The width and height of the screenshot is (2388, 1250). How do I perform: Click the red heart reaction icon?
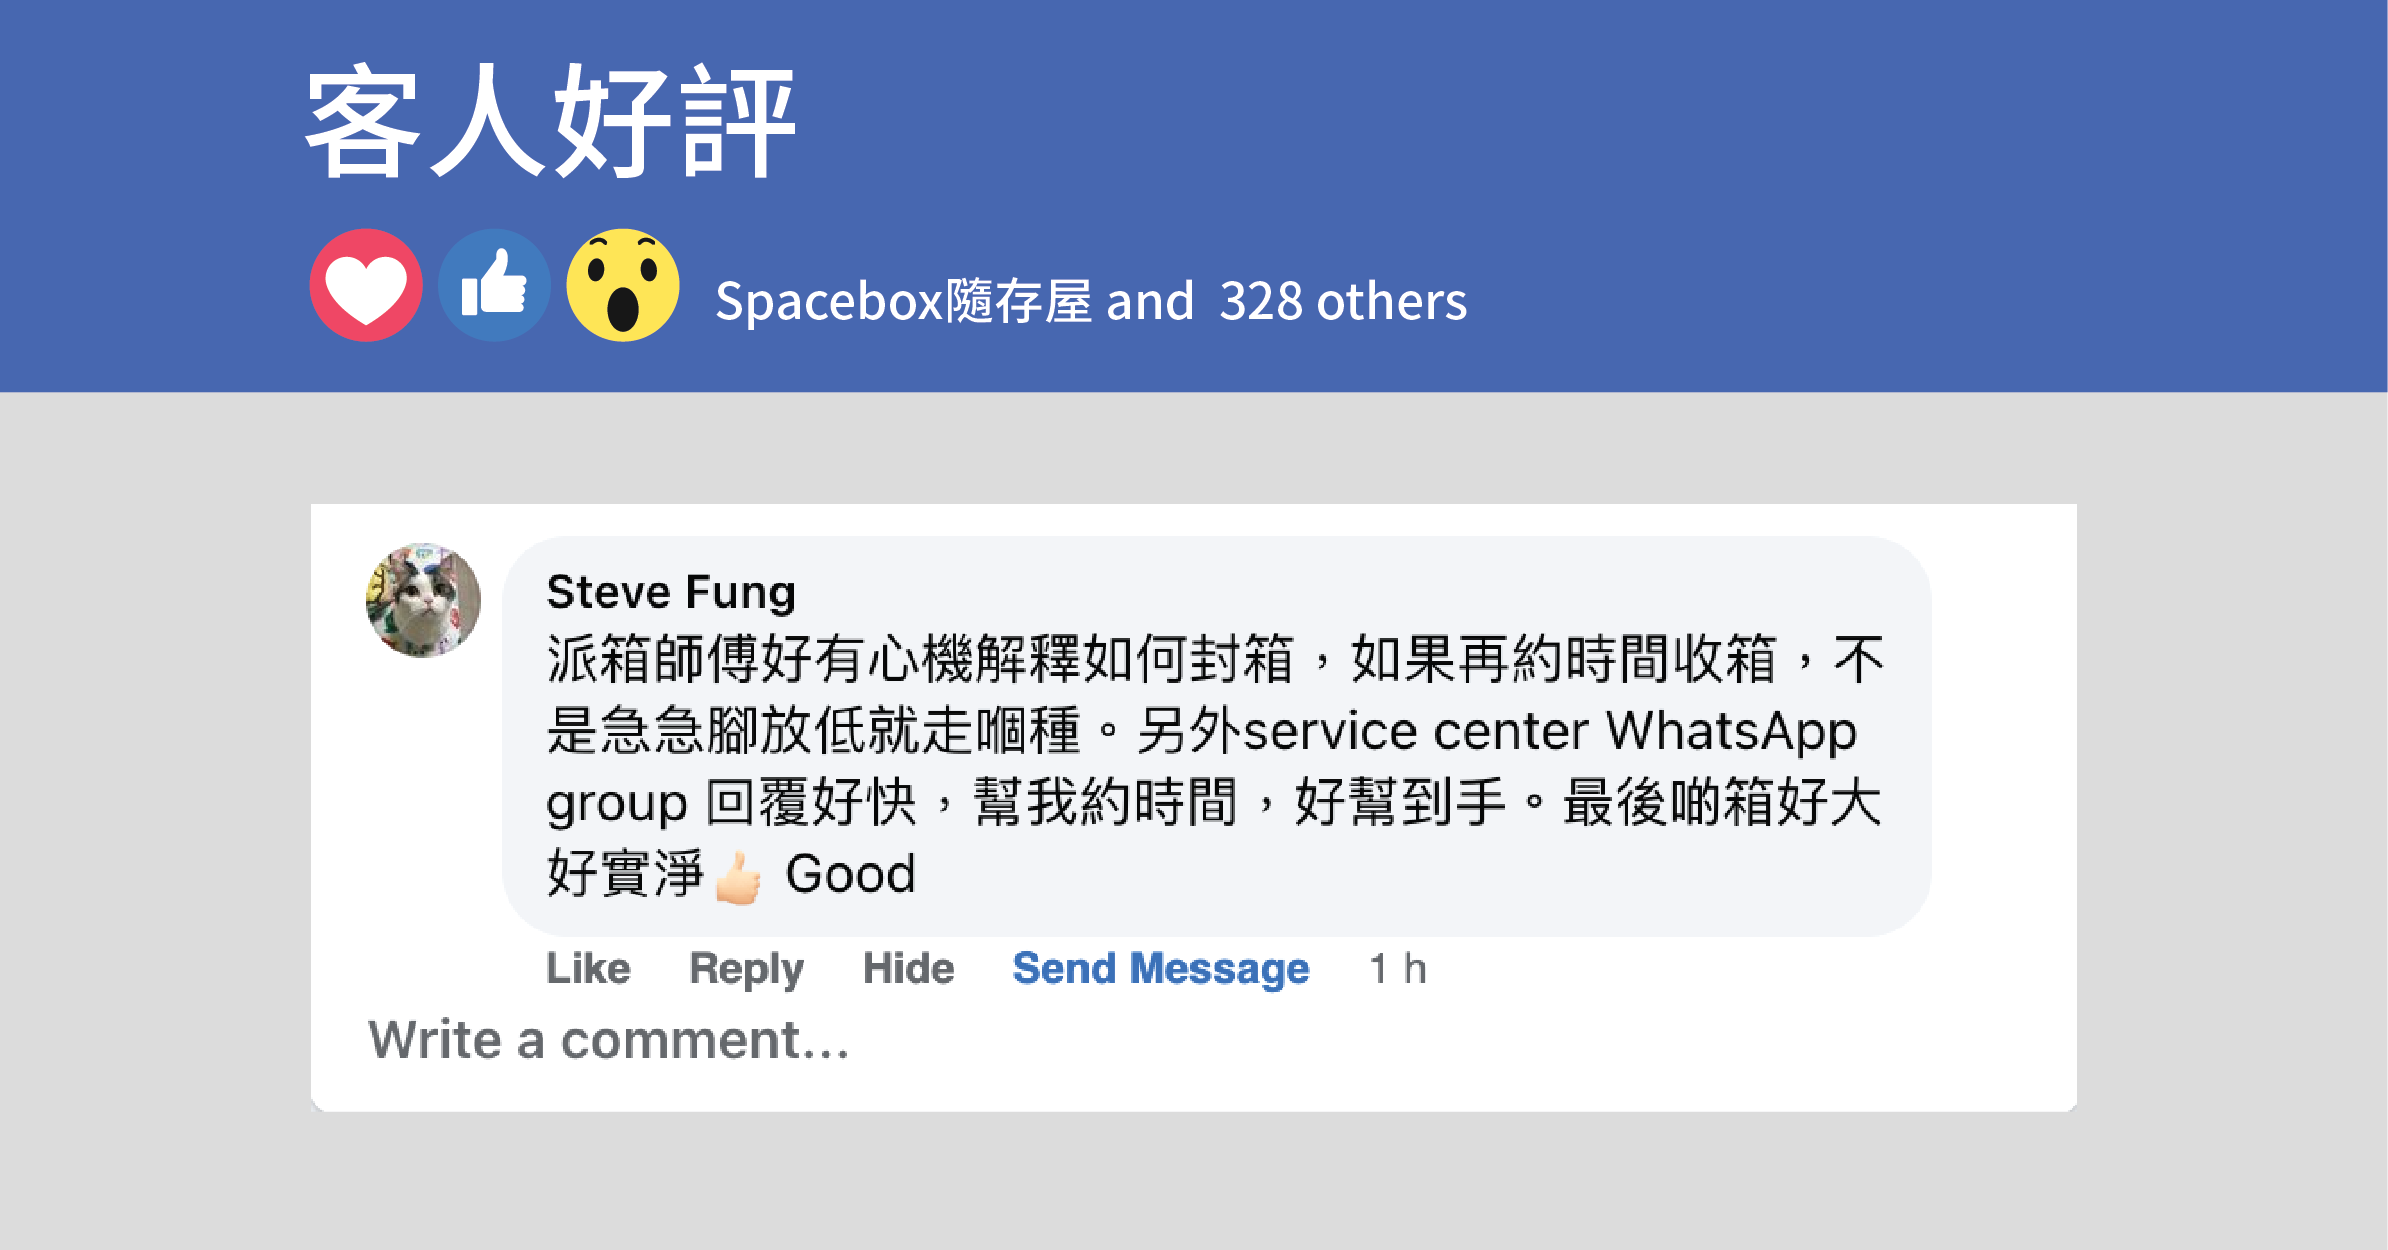click(366, 286)
